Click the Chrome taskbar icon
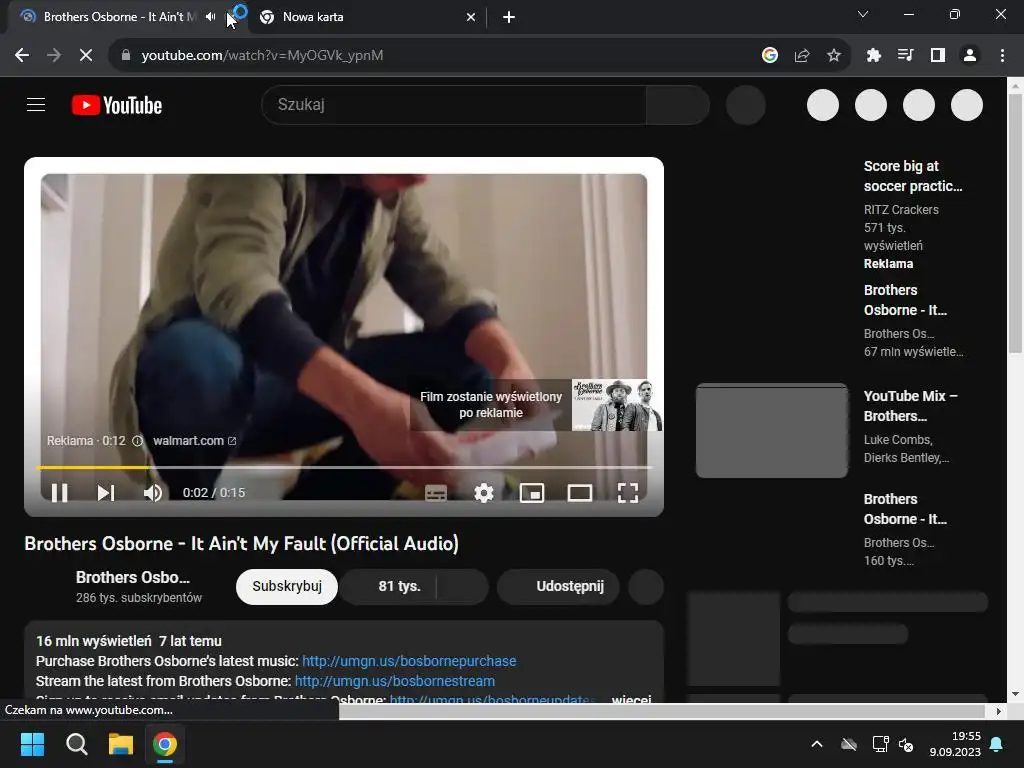The height and width of the screenshot is (768, 1024). [165, 744]
